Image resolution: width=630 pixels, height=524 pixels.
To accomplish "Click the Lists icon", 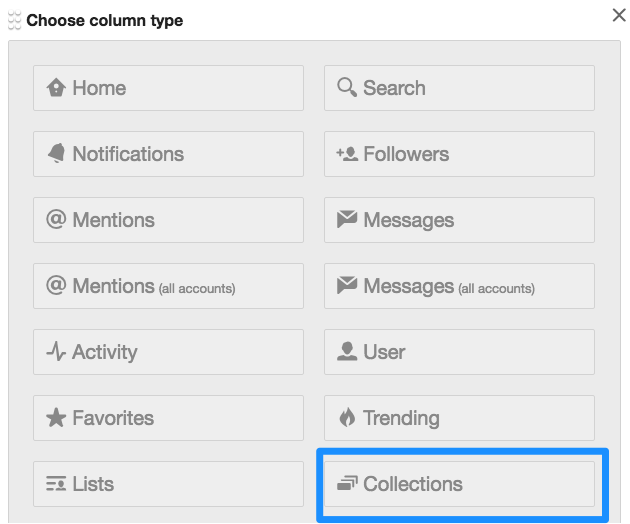I will tap(56, 484).
